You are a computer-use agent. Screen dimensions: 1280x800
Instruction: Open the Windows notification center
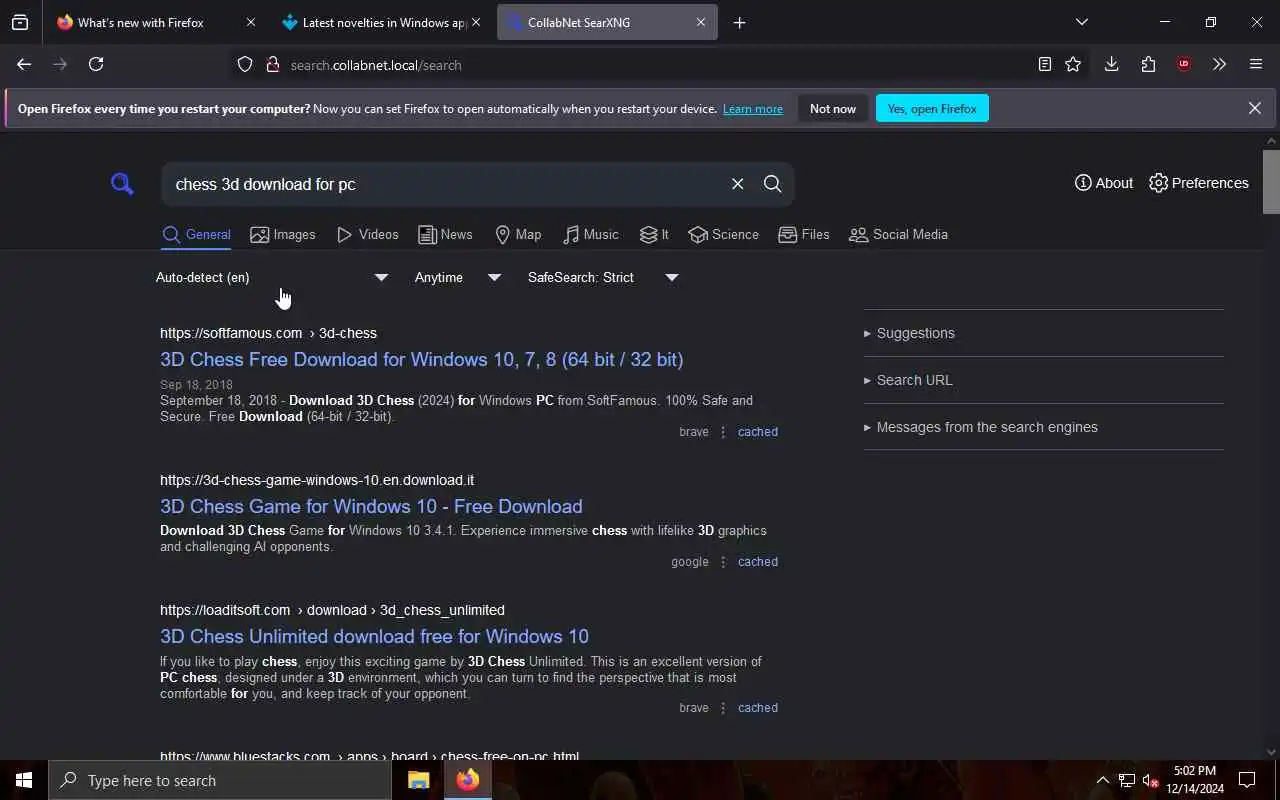[x=1247, y=780]
